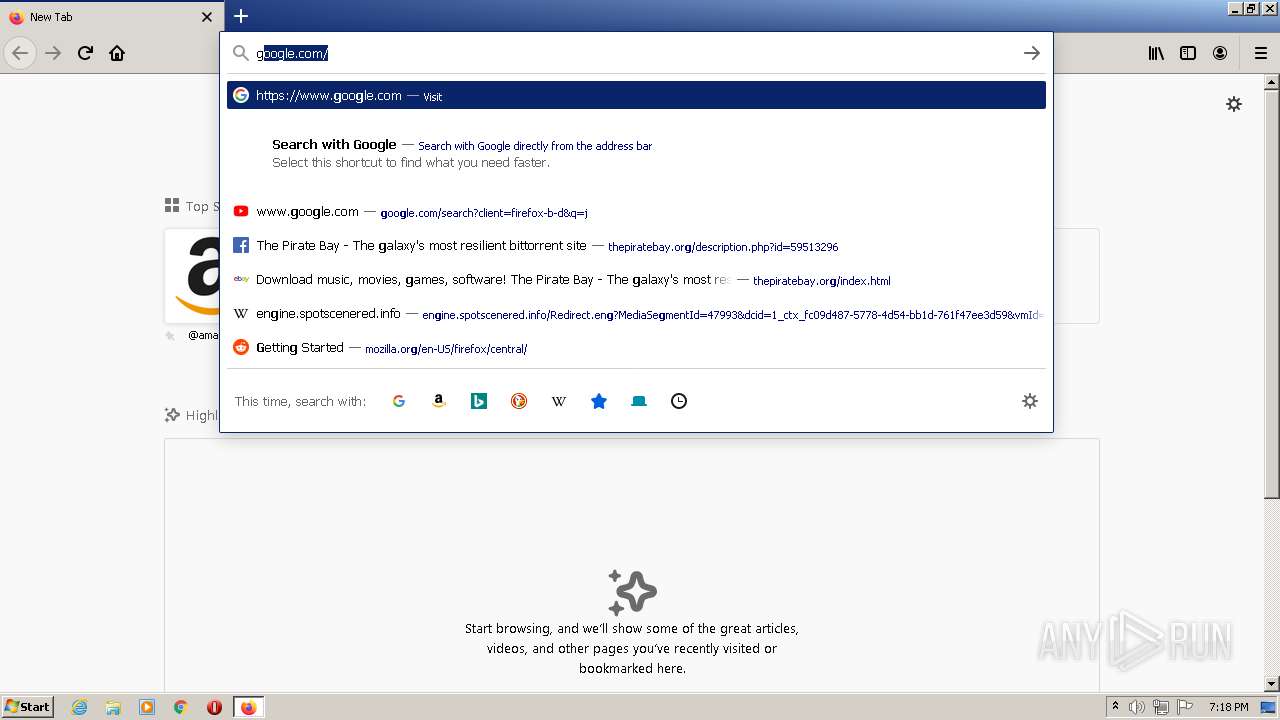Image resolution: width=1280 pixels, height=720 pixels.
Task: Open the Firefox Account icon
Action: click(1220, 53)
